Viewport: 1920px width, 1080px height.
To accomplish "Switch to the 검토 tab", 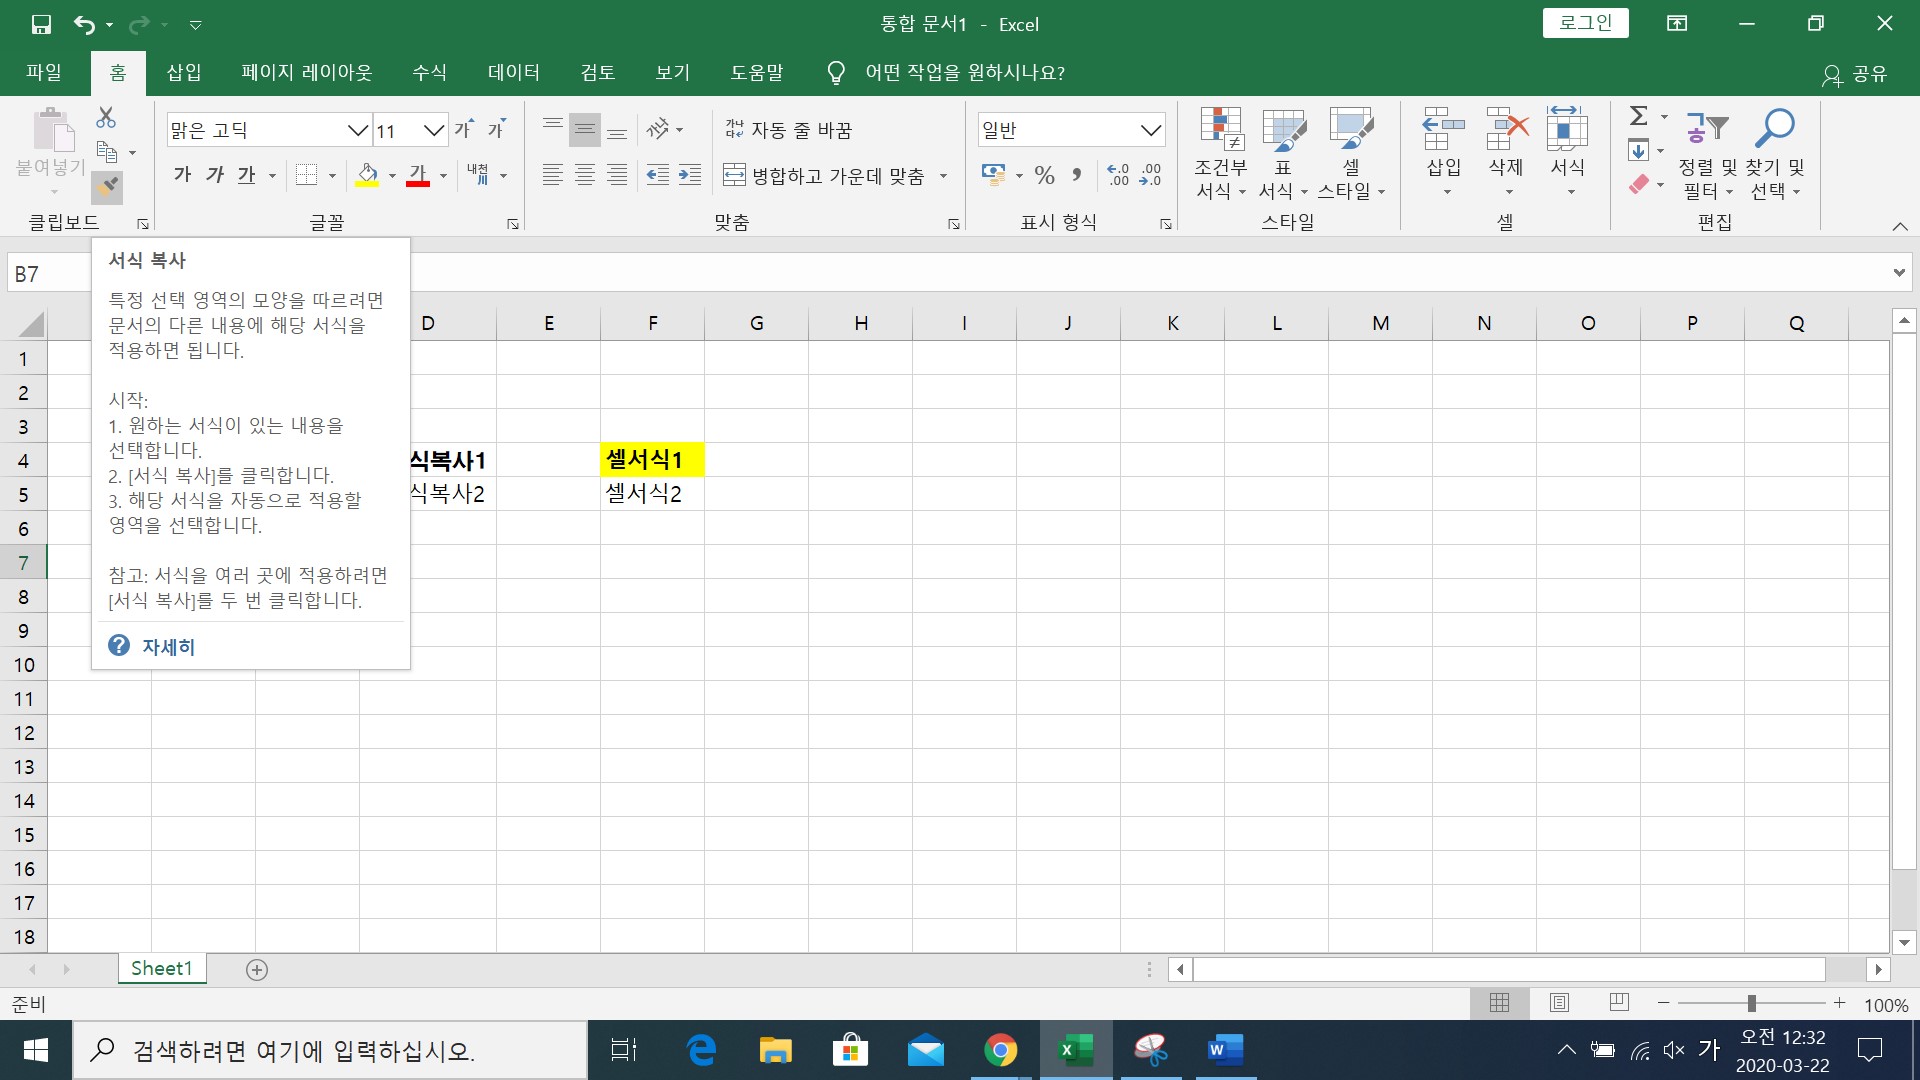I will click(598, 72).
